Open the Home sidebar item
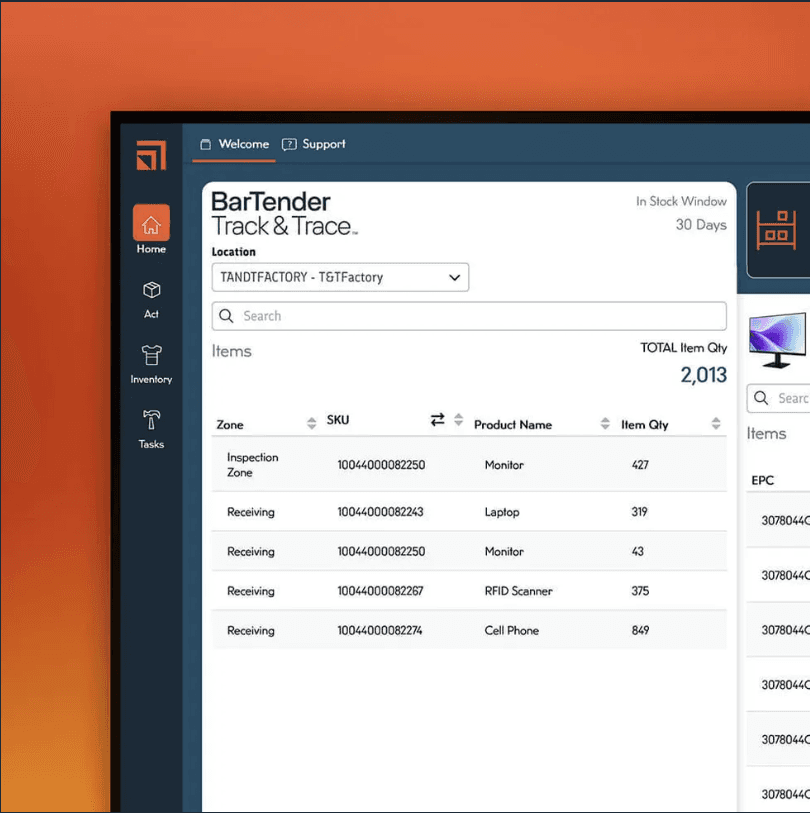This screenshot has width=810, height=813. coord(151,229)
